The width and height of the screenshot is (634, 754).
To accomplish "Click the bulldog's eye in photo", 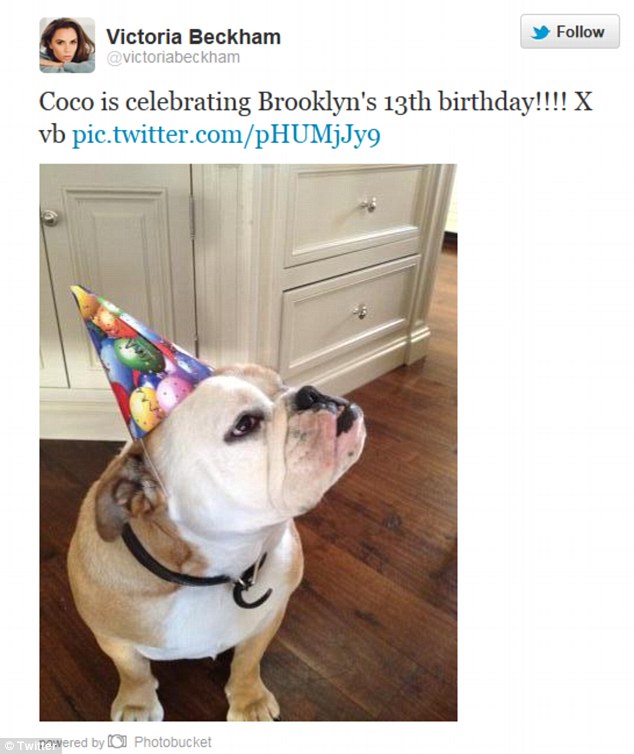I will click(x=246, y=424).
